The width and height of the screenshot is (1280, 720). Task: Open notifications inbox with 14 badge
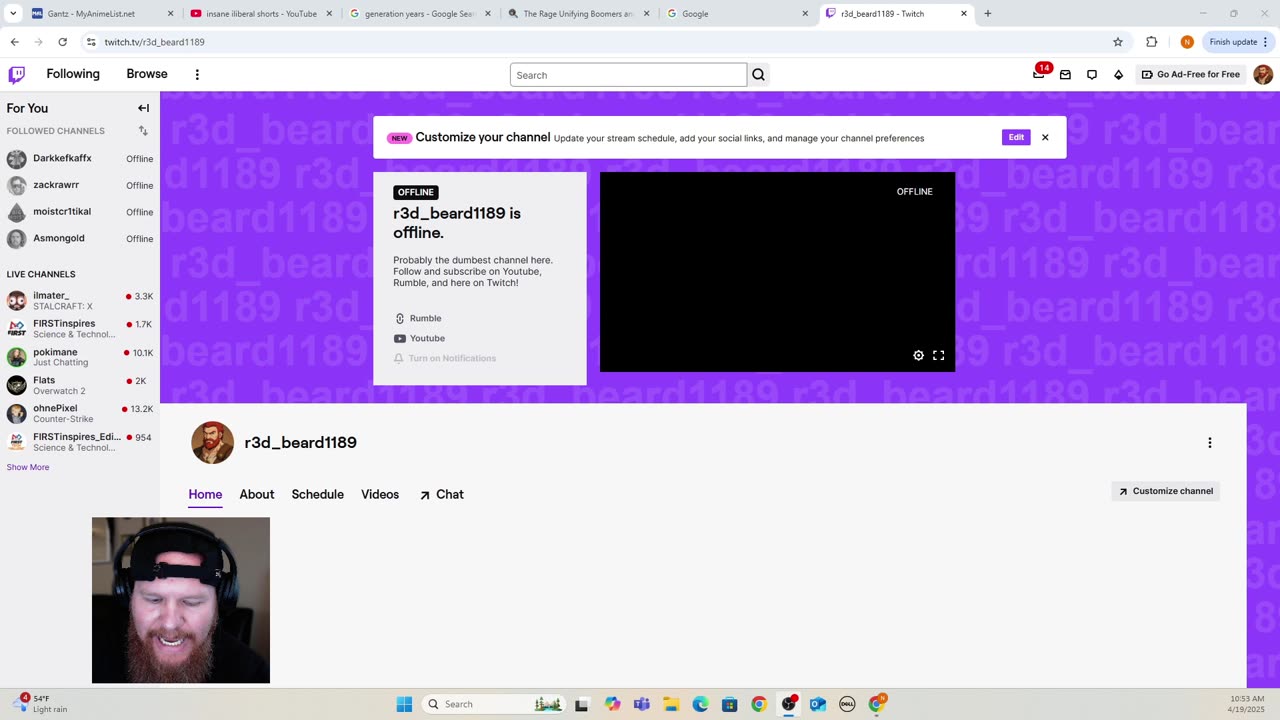click(x=1040, y=73)
